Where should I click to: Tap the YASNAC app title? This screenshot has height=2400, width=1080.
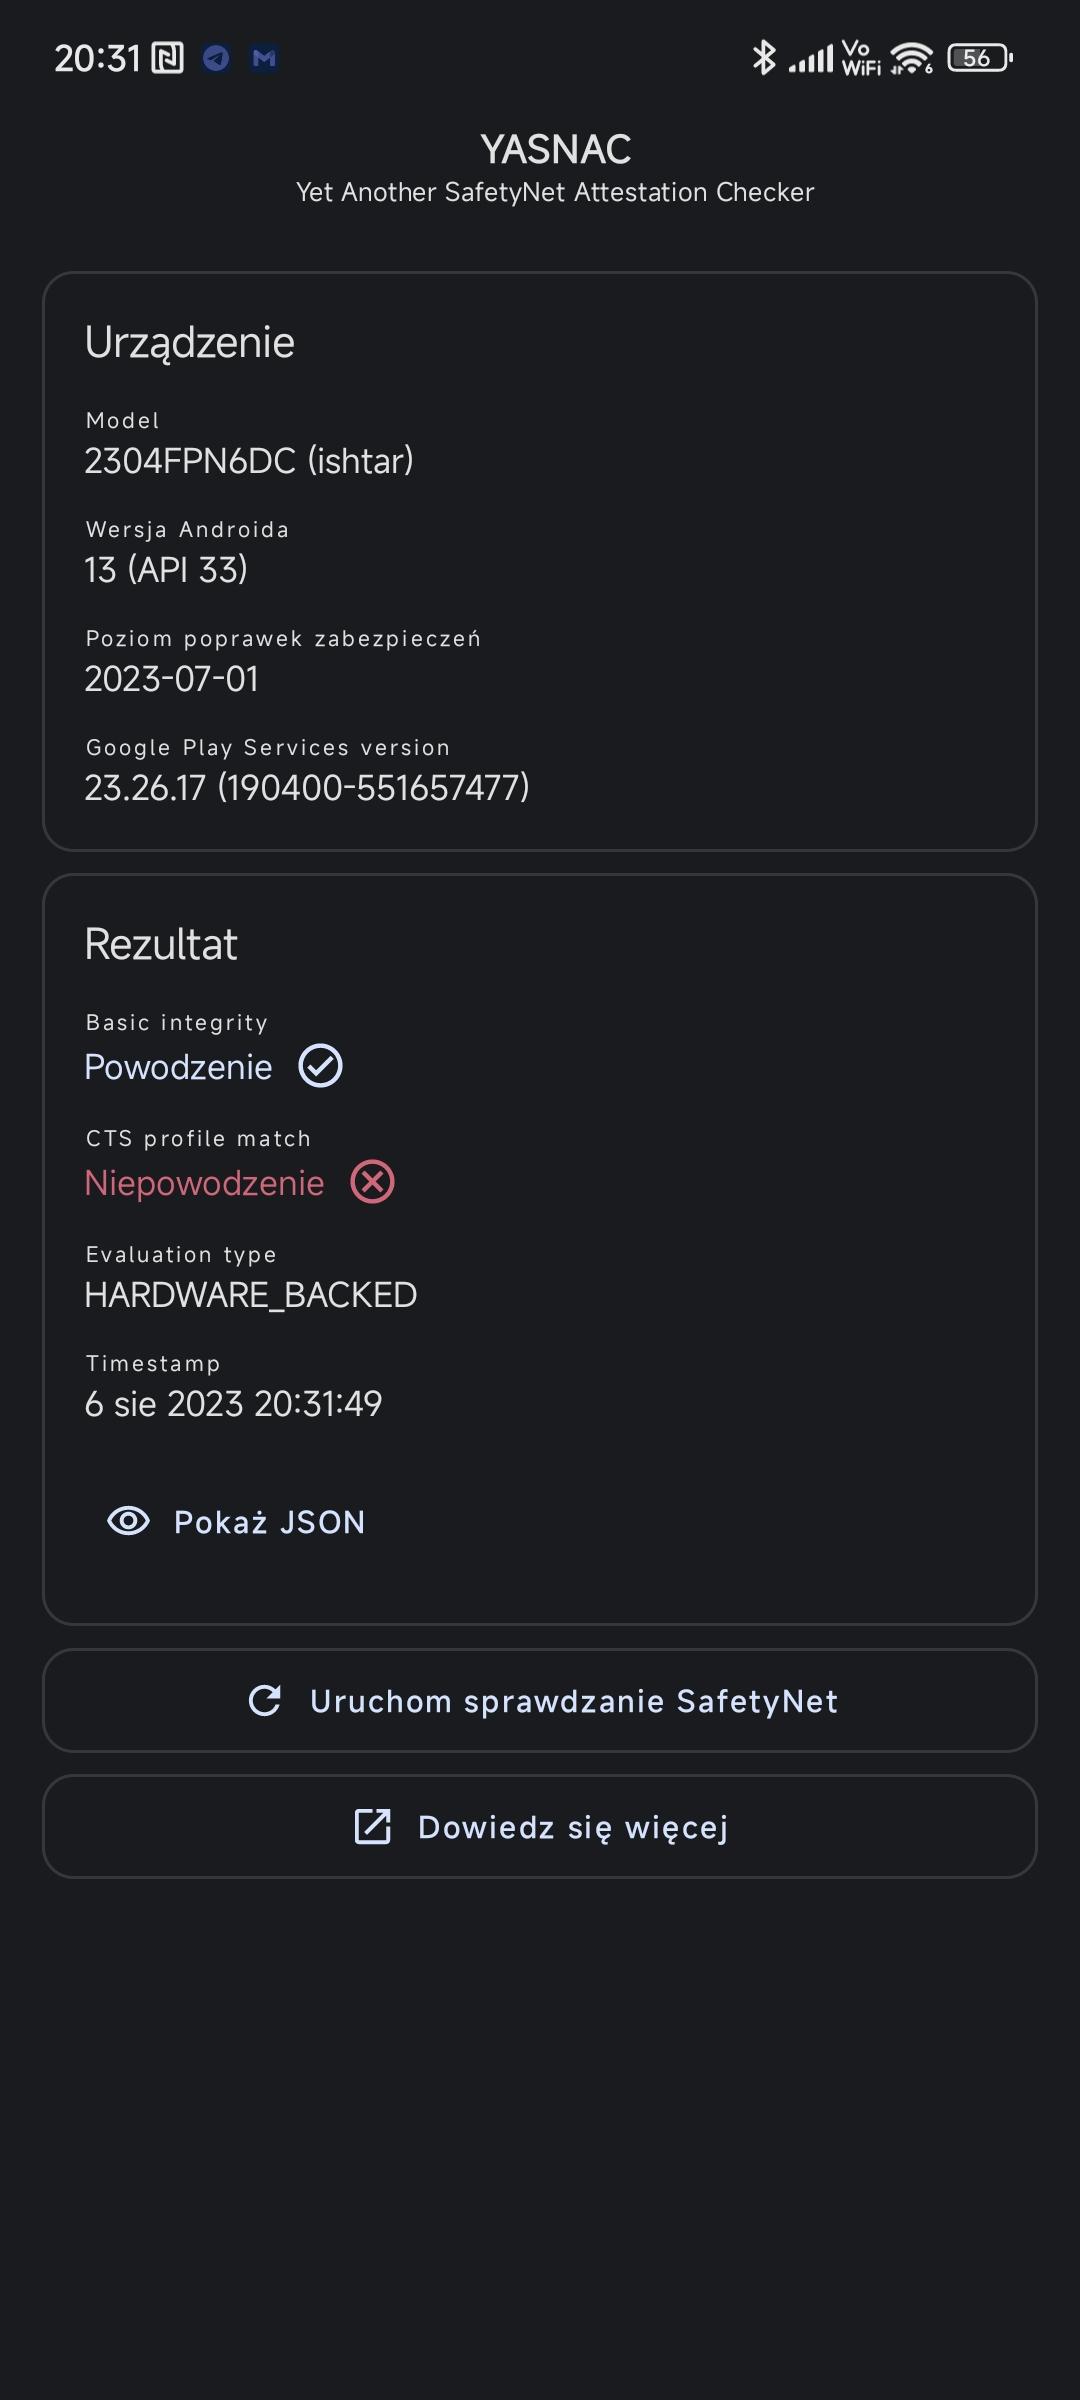(x=555, y=150)
